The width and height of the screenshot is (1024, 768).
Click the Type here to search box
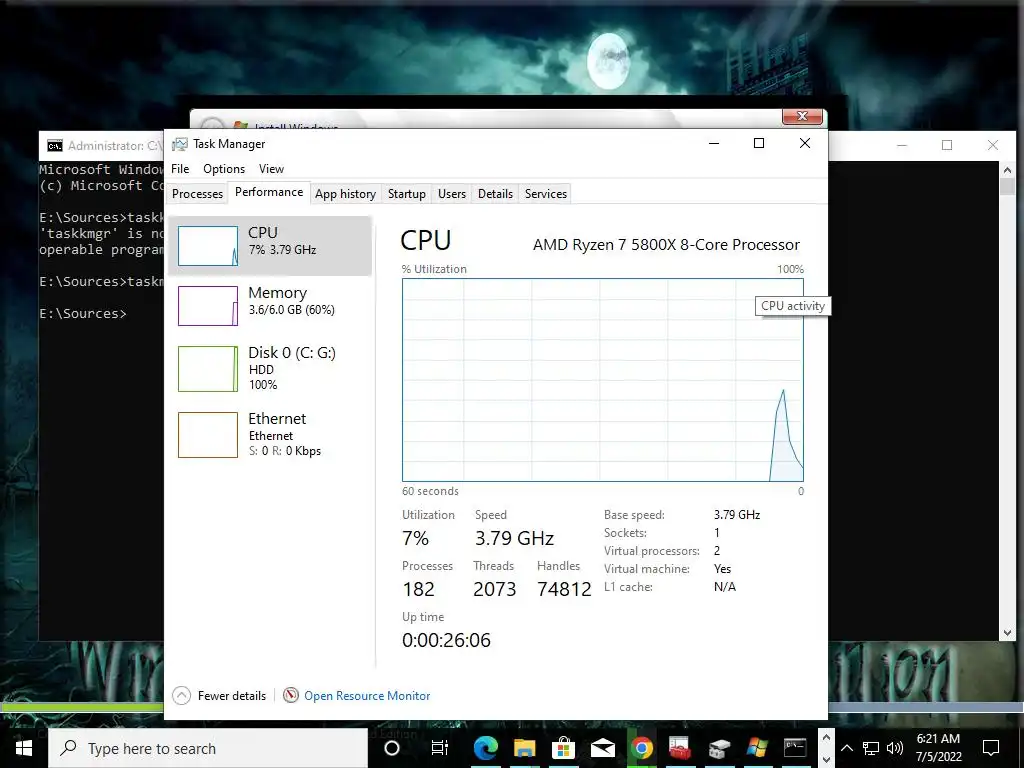[208, 748]
